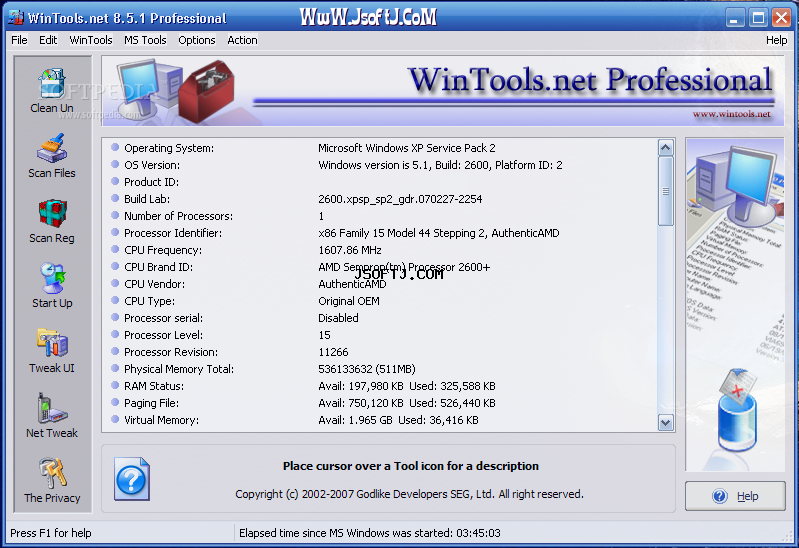Select the Paging File row
The height and width of the screenshot is (548, 799).
(x=381, y=403)
